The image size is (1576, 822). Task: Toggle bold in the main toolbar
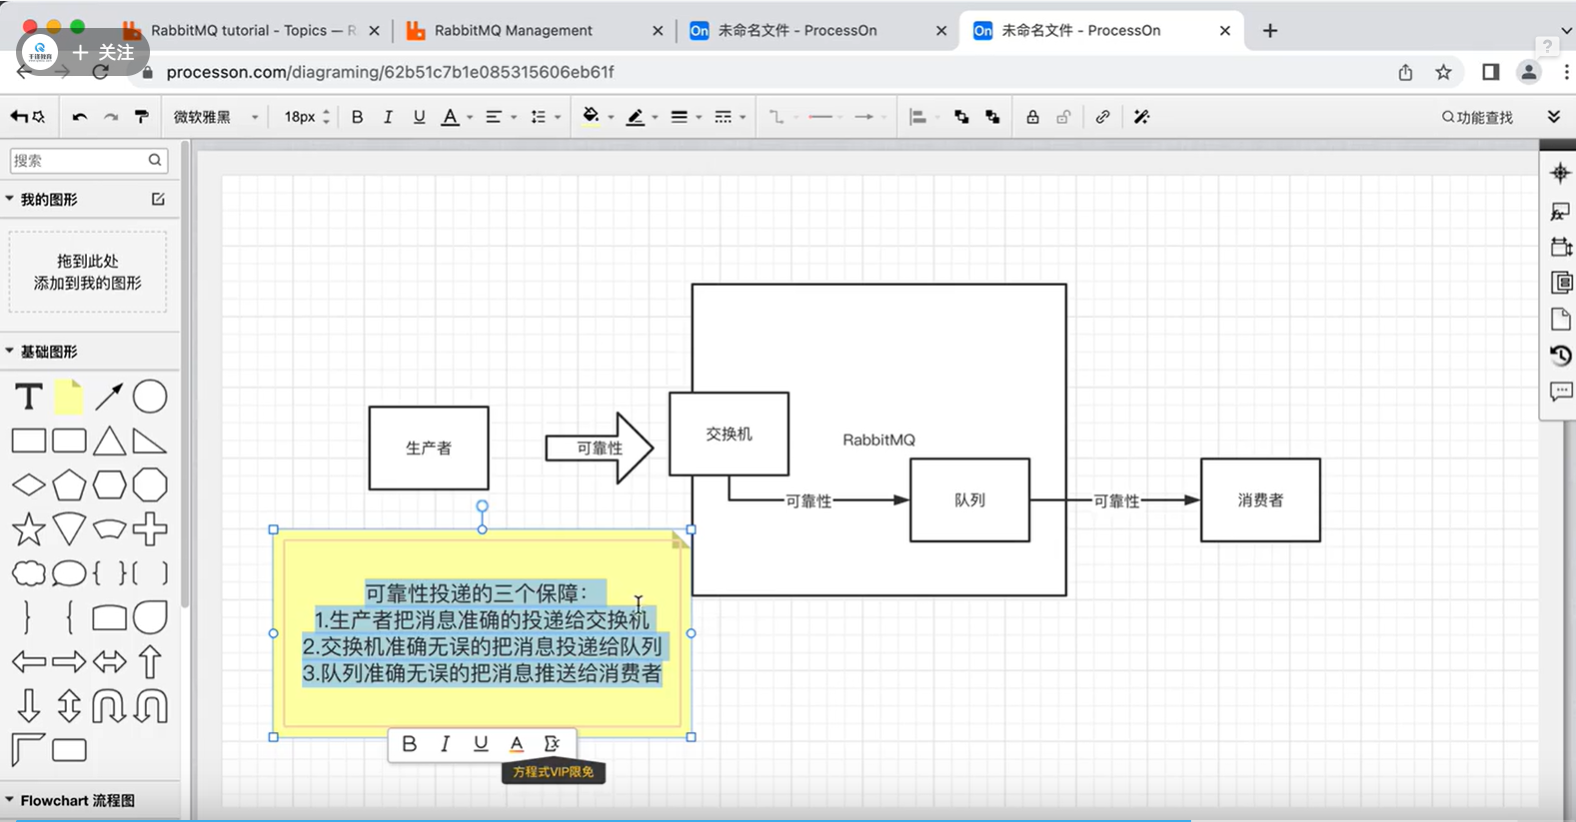click(x=357, y=117)
